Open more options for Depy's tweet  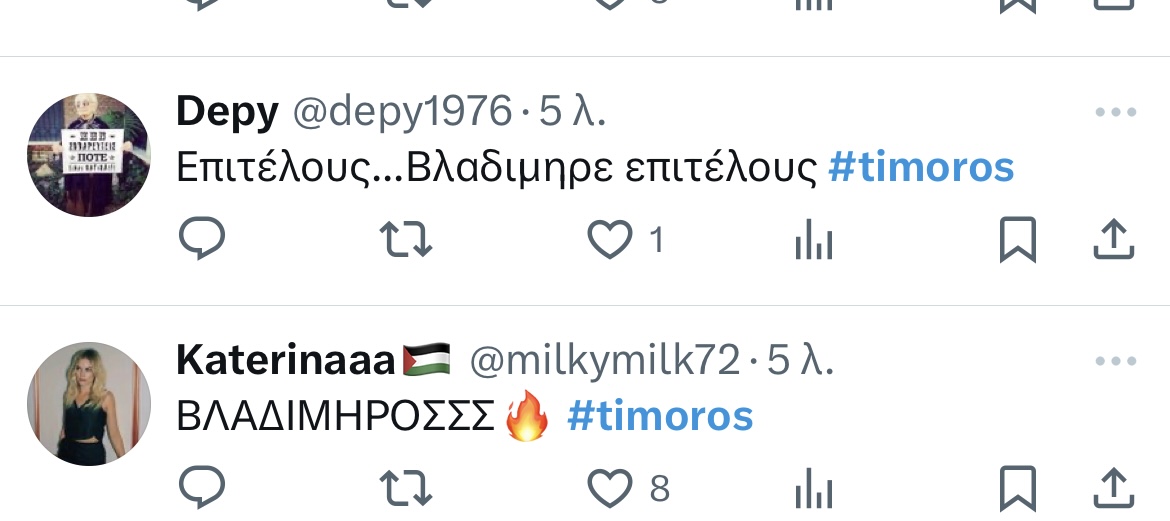pyautogui.click(x=1116, y=113)
